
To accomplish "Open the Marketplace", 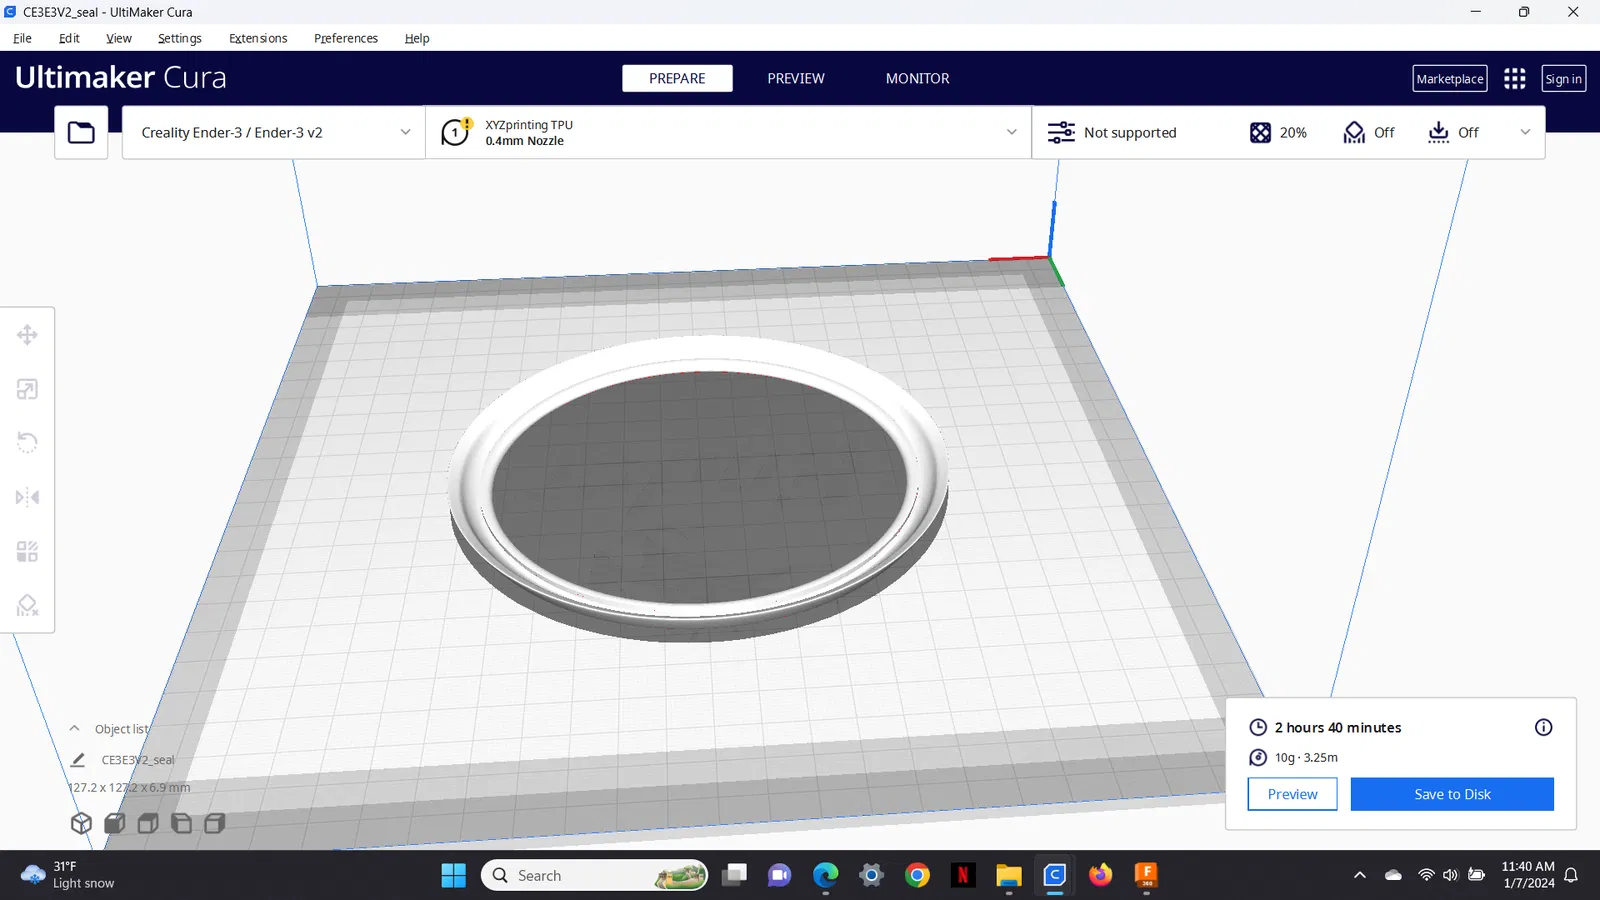I will pos(1450,79).
